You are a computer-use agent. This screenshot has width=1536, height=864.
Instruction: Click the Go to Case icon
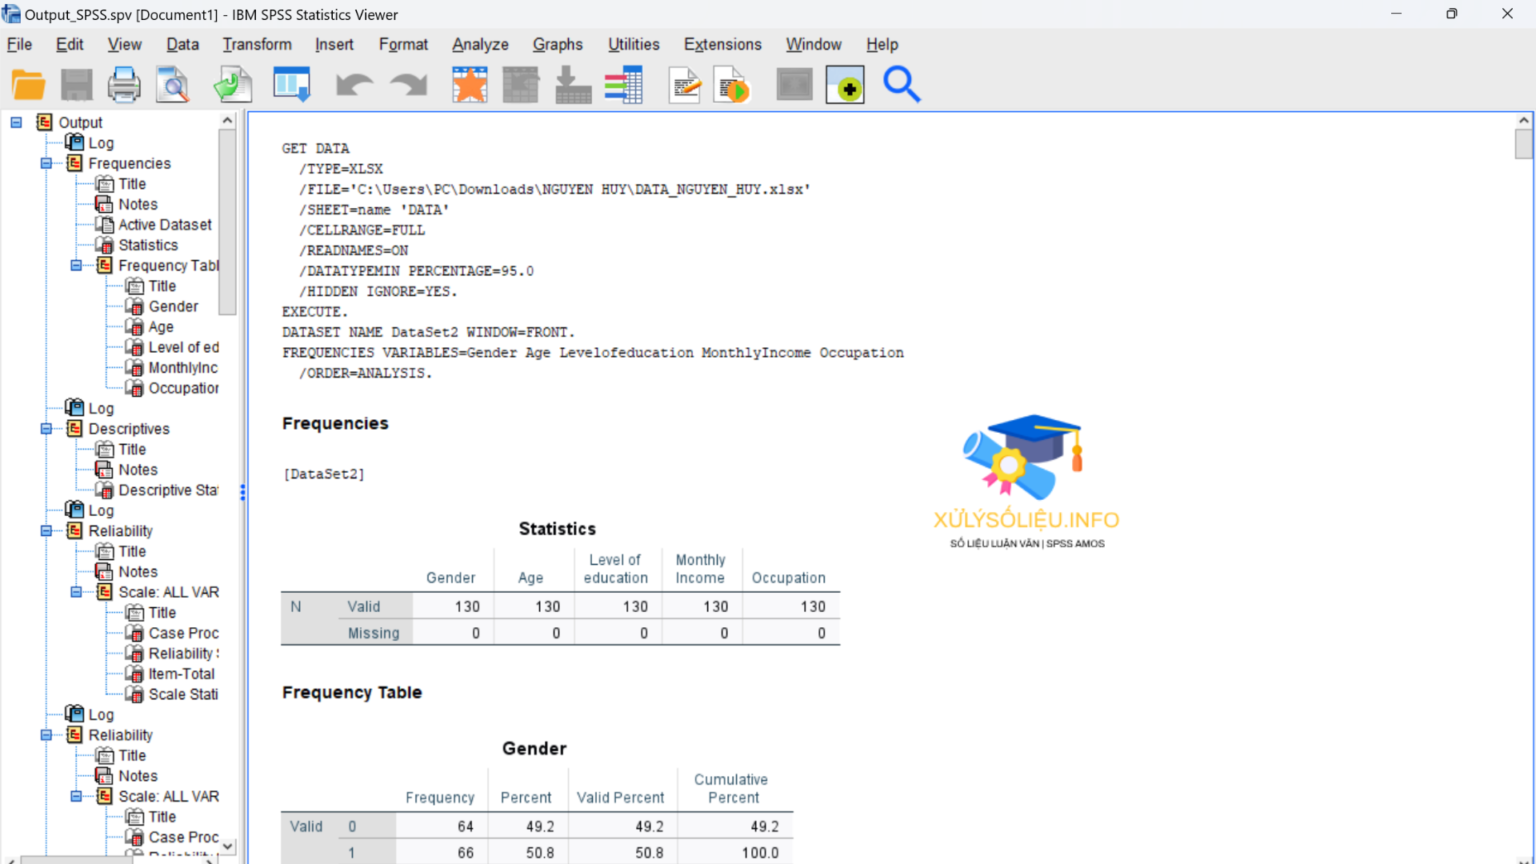click(x=521, y=85)
